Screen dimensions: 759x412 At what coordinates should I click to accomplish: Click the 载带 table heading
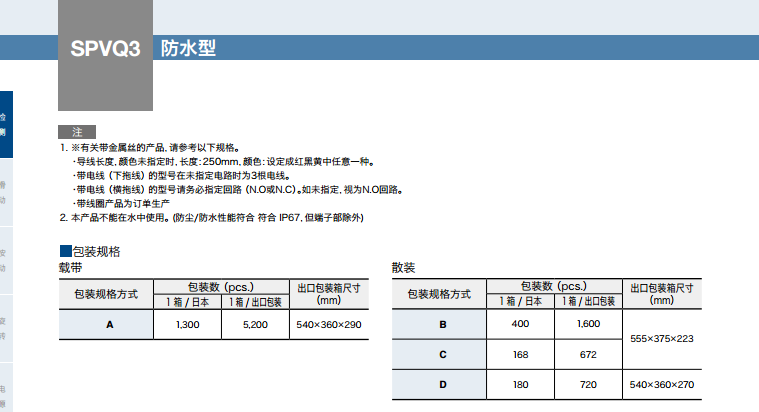point(73,268)
